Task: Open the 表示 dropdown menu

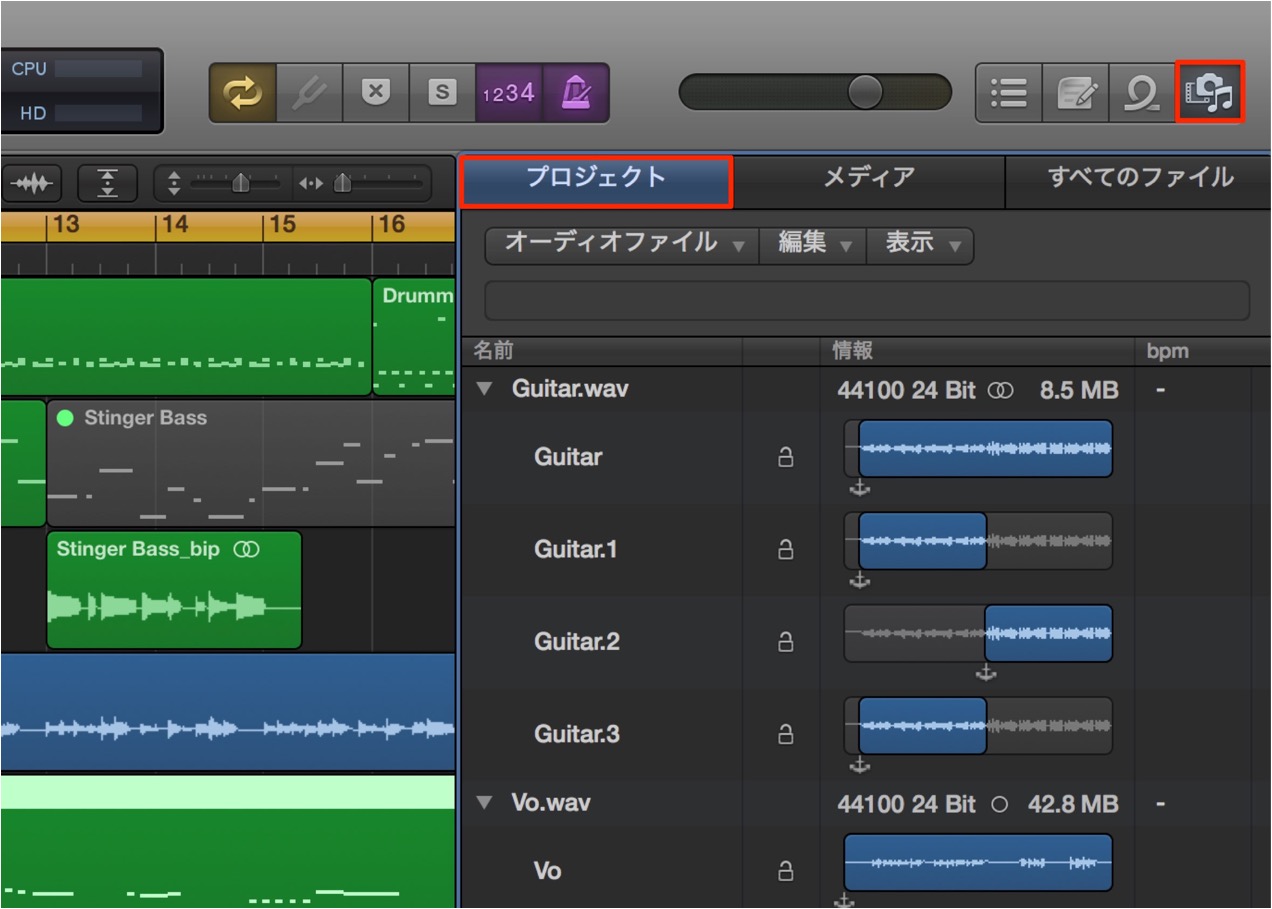Action: click(x=920, y=244)
